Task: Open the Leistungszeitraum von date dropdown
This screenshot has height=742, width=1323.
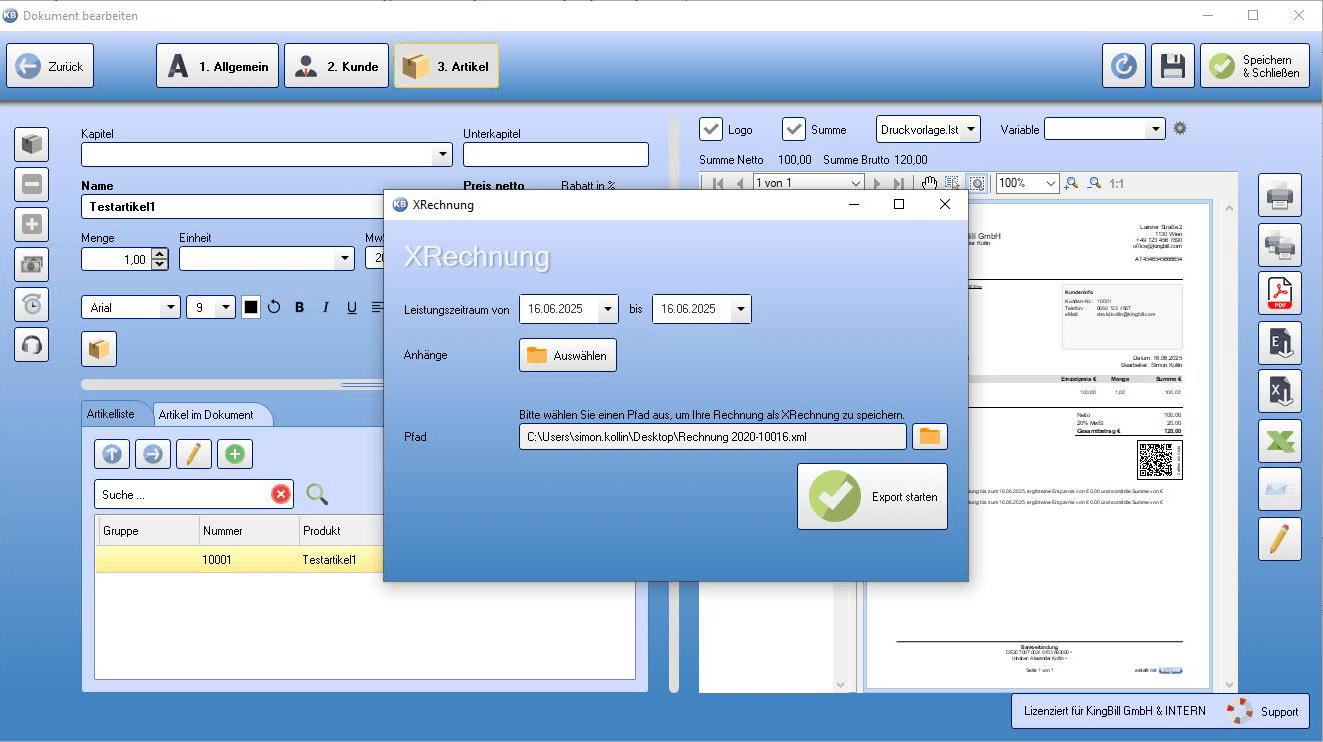Action: 608,309
